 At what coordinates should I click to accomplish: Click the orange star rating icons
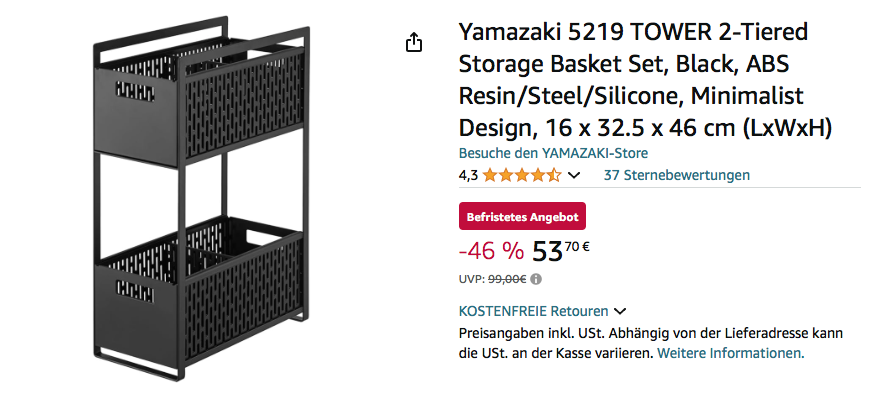[522, 175]
